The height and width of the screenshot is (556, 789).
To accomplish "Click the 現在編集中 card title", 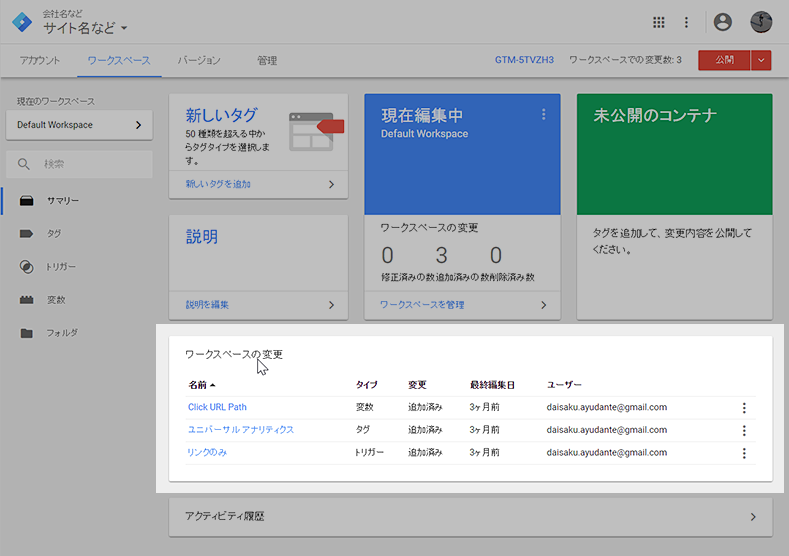I will [x=422, y=115].
